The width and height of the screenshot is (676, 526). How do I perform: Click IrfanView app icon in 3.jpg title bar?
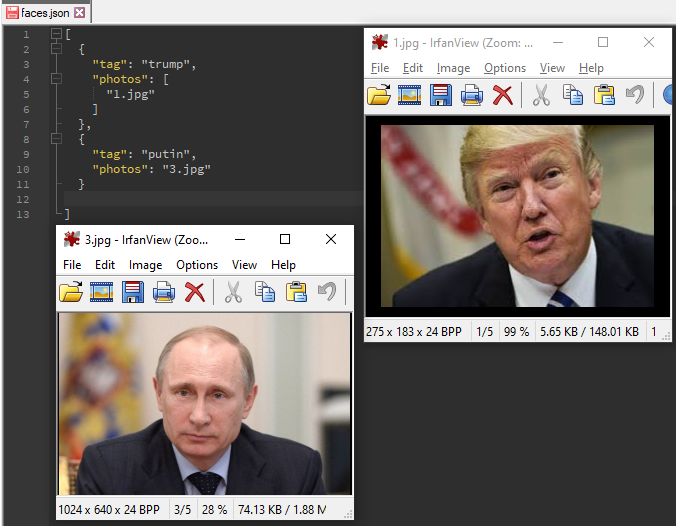coord(72,239)
